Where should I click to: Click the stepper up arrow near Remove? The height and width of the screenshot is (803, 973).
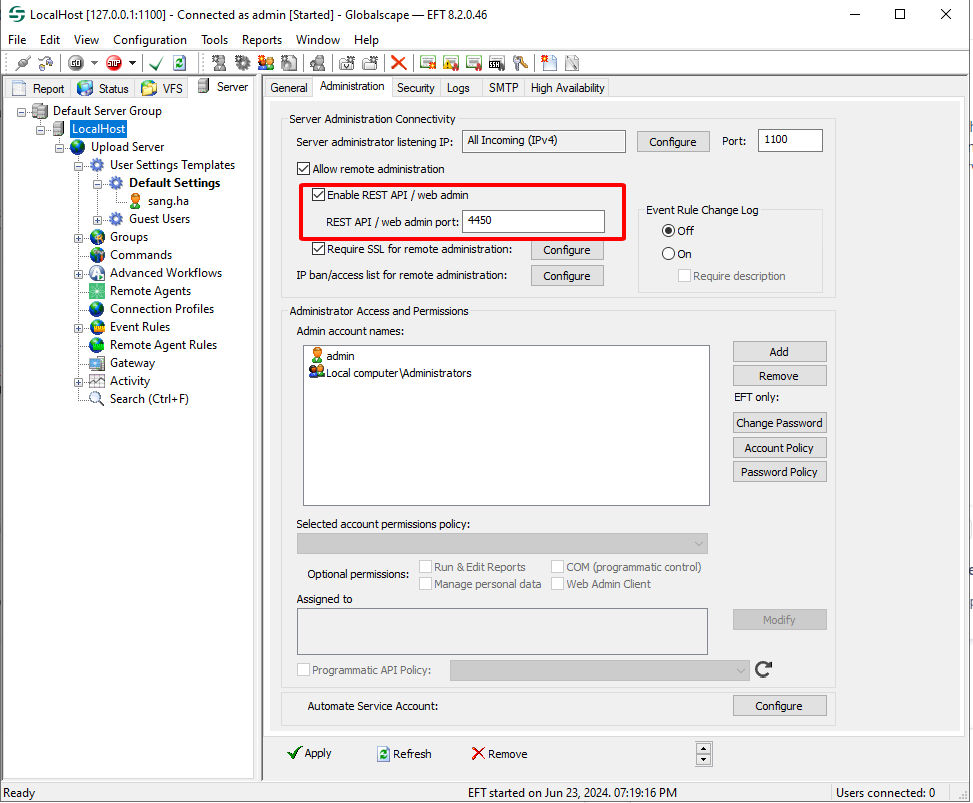click(x=704, y=748)
